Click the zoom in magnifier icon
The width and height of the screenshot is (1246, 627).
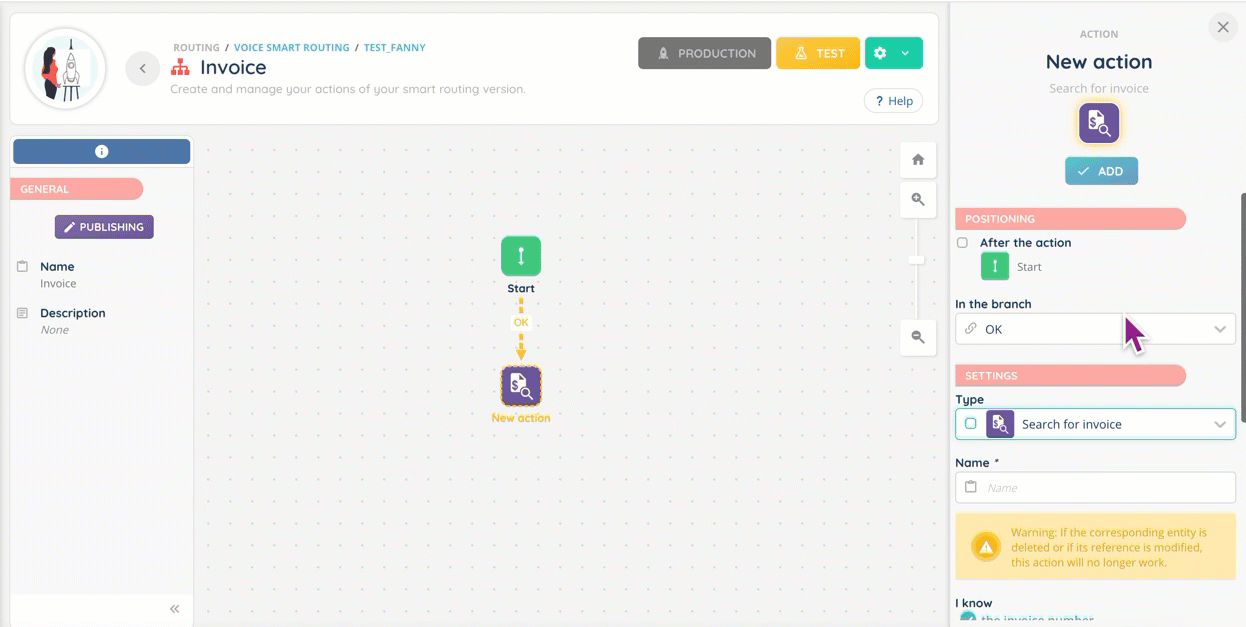(x=918, y=199)
